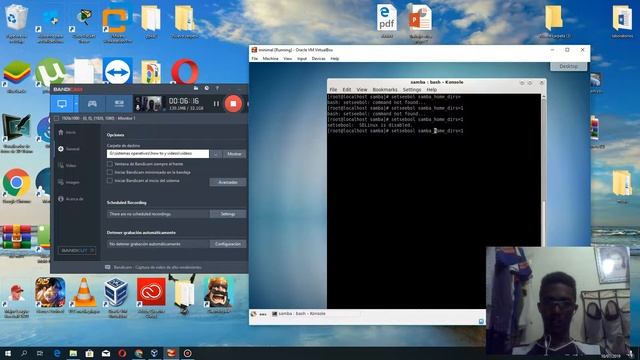
Task: Open the Bandicam help question-mark icon
Action: click(x=217, y=88)
